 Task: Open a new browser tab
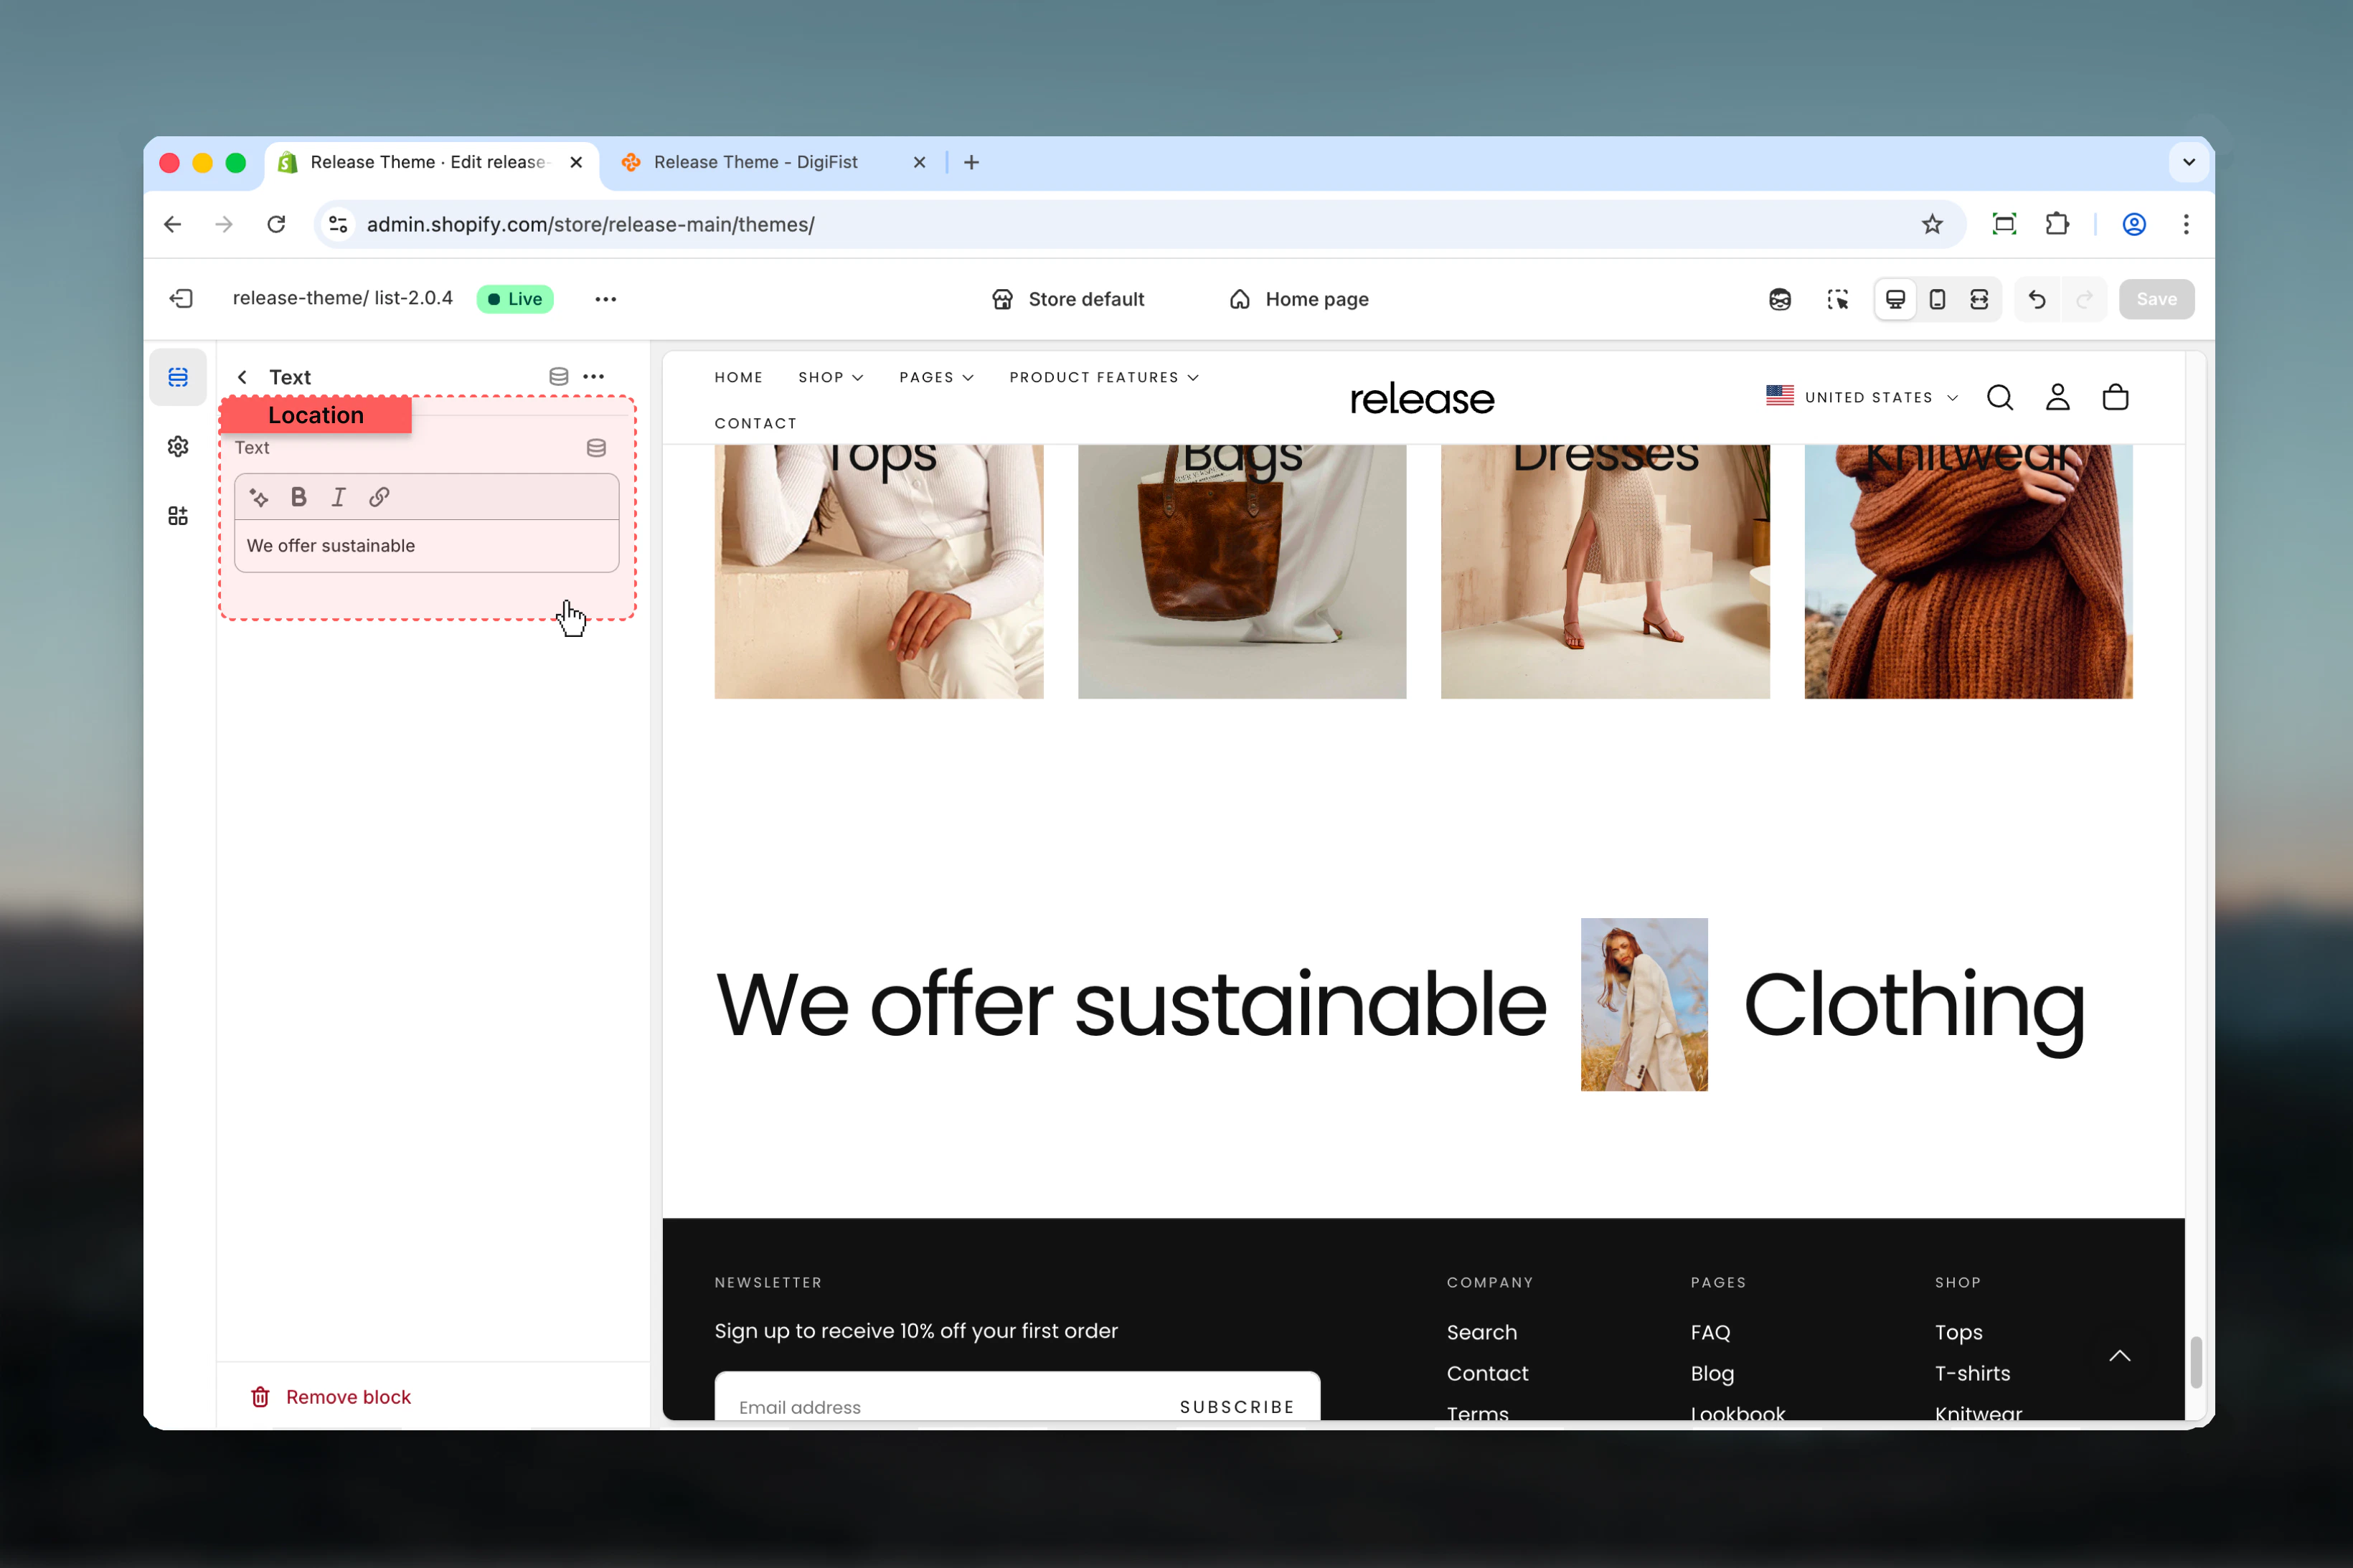(x=971, y=162)
